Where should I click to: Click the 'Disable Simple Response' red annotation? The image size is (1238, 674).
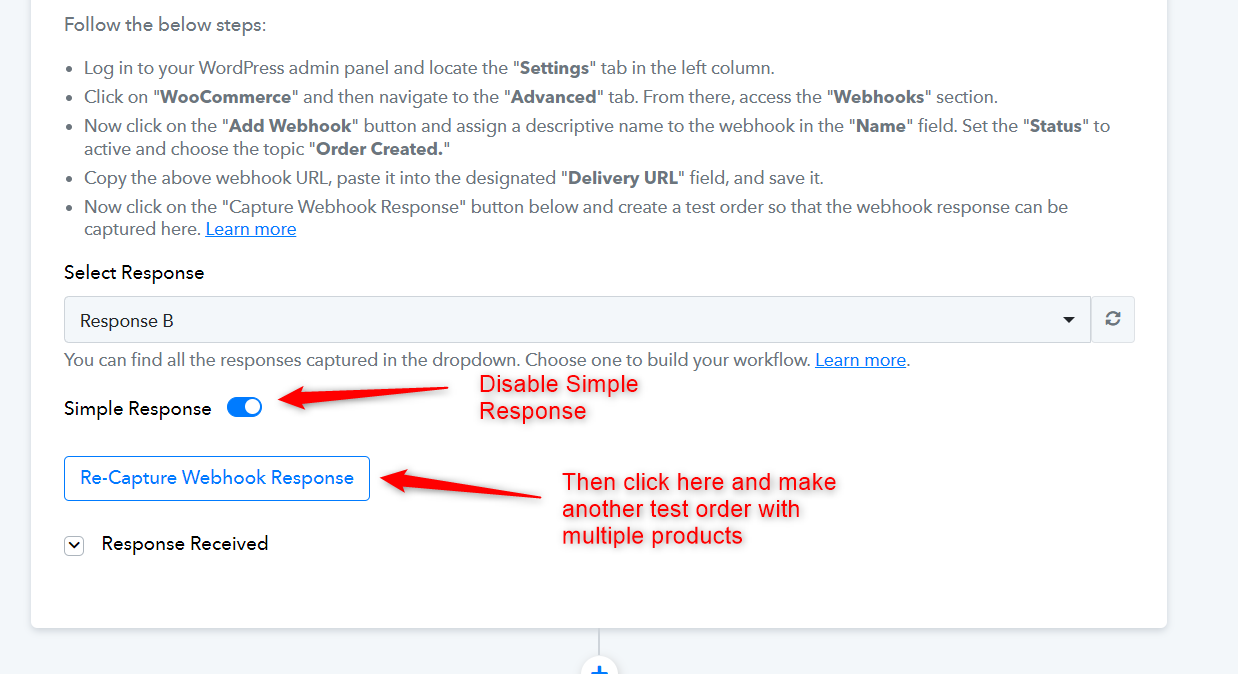(x=559, y=397)
